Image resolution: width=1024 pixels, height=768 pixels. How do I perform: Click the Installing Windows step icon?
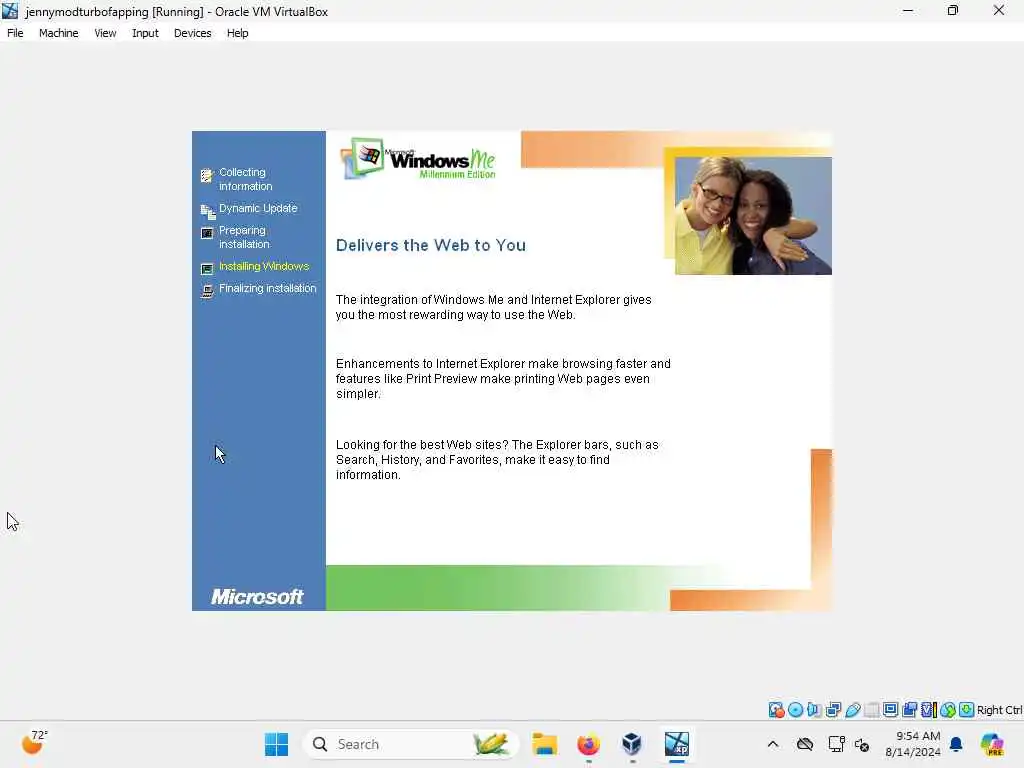tap(207, 268)
